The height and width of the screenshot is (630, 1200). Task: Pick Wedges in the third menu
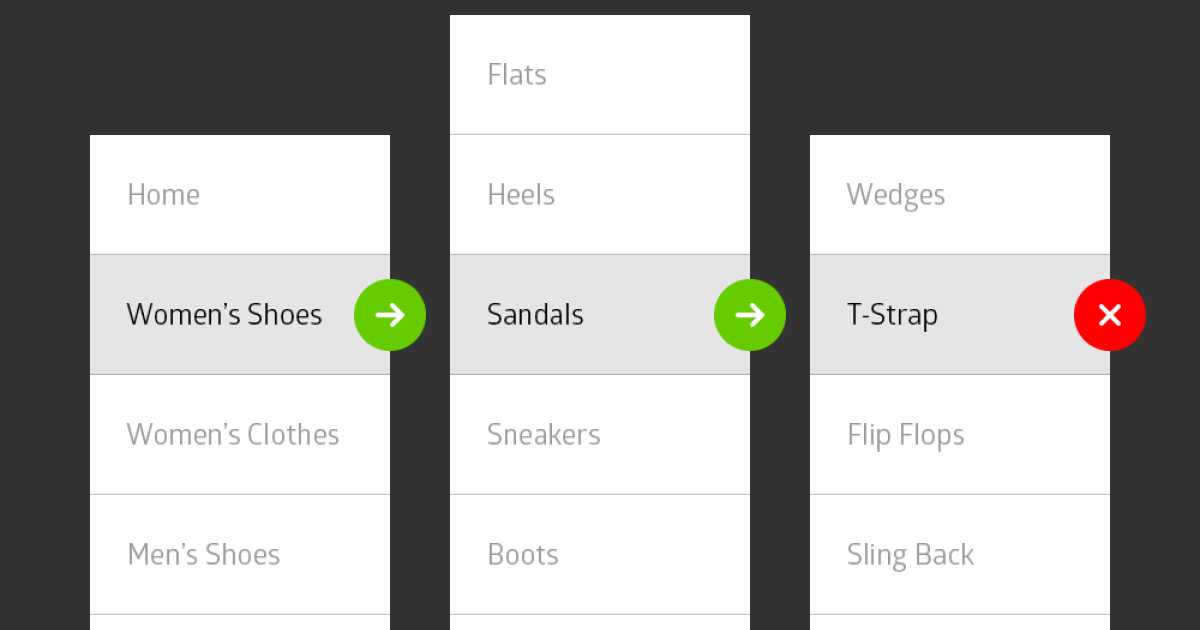[x=896, y=195]
